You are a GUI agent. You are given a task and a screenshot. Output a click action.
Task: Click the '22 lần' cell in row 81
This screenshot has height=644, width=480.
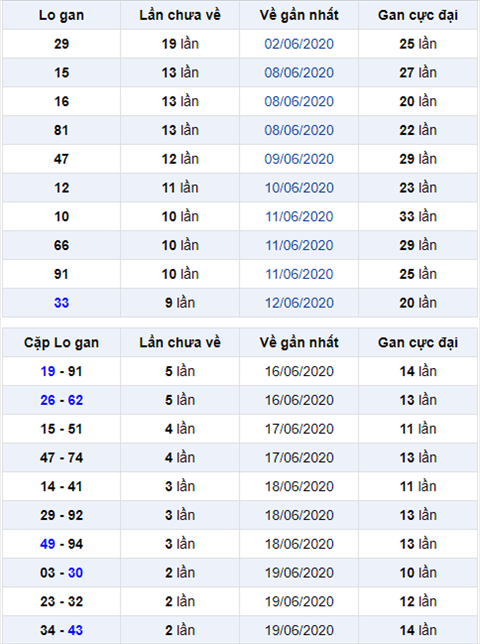418,130
